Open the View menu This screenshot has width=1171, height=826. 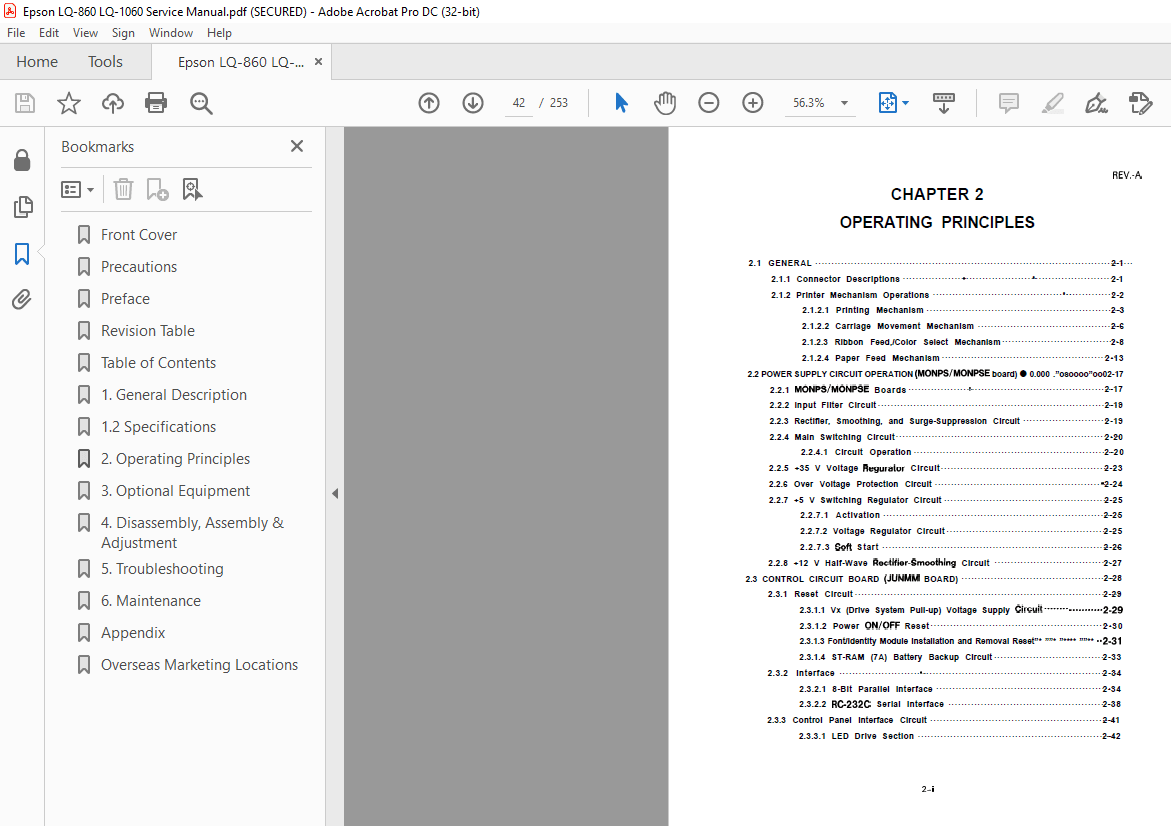(85, 32)
